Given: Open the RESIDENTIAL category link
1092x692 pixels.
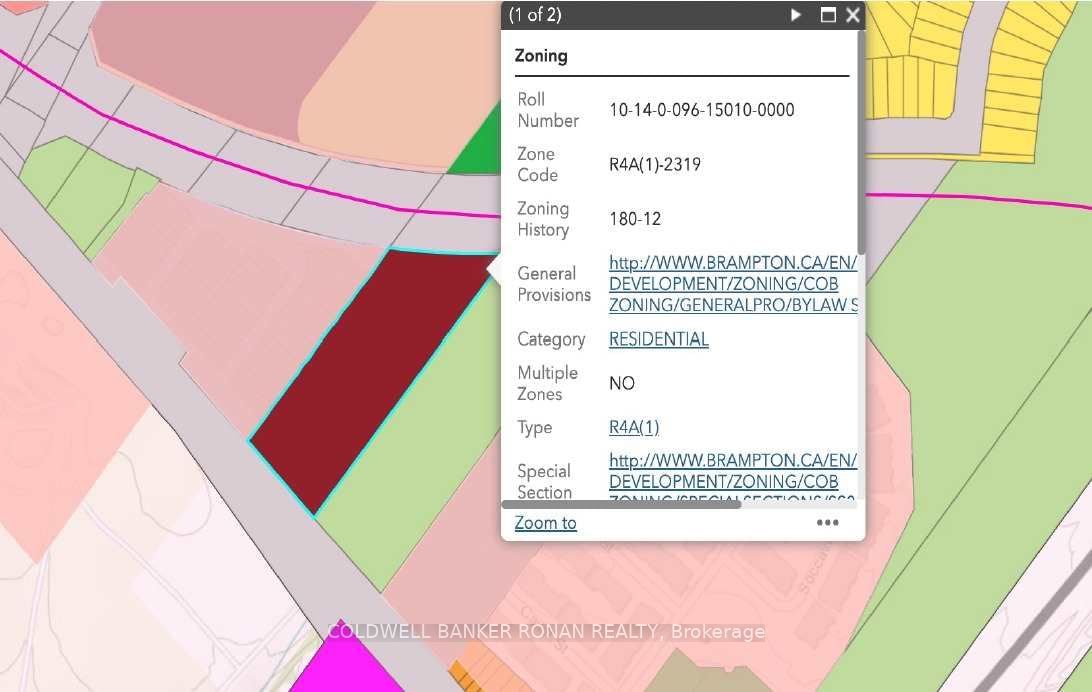Looking at the screenshot, I should point(659,339).
